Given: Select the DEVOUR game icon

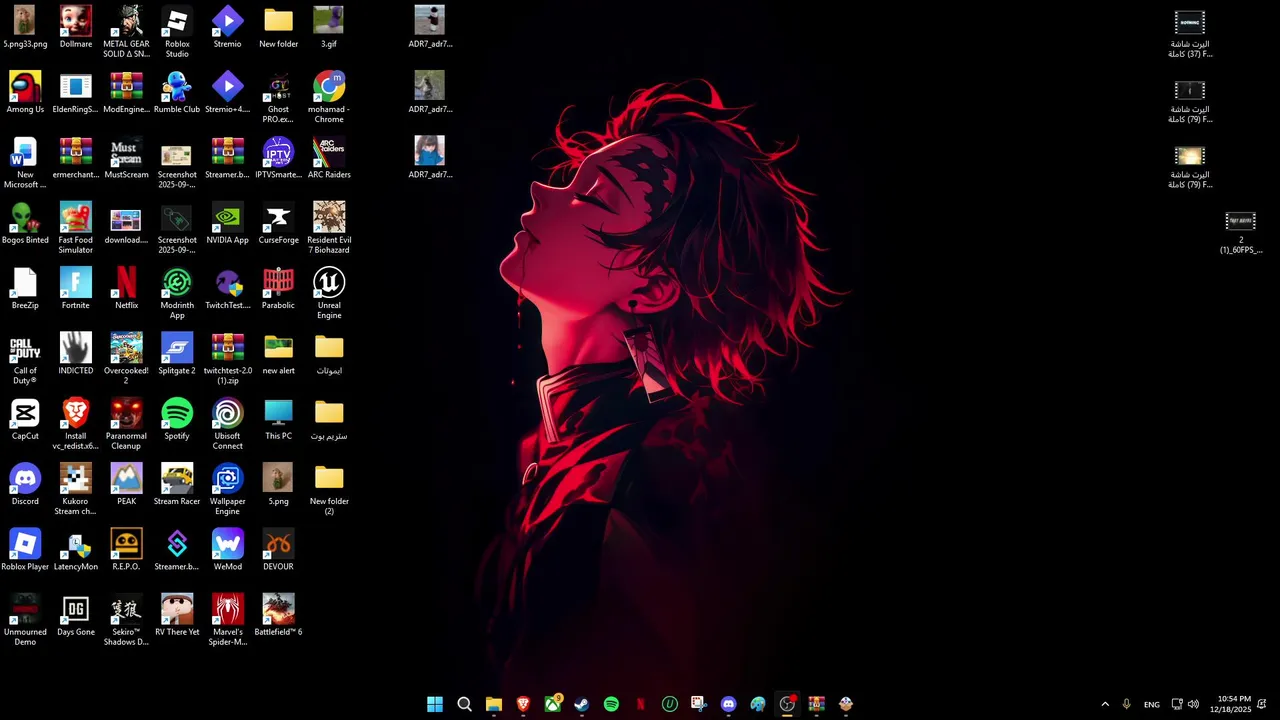Looking at the screenshot, I should 278,550.
